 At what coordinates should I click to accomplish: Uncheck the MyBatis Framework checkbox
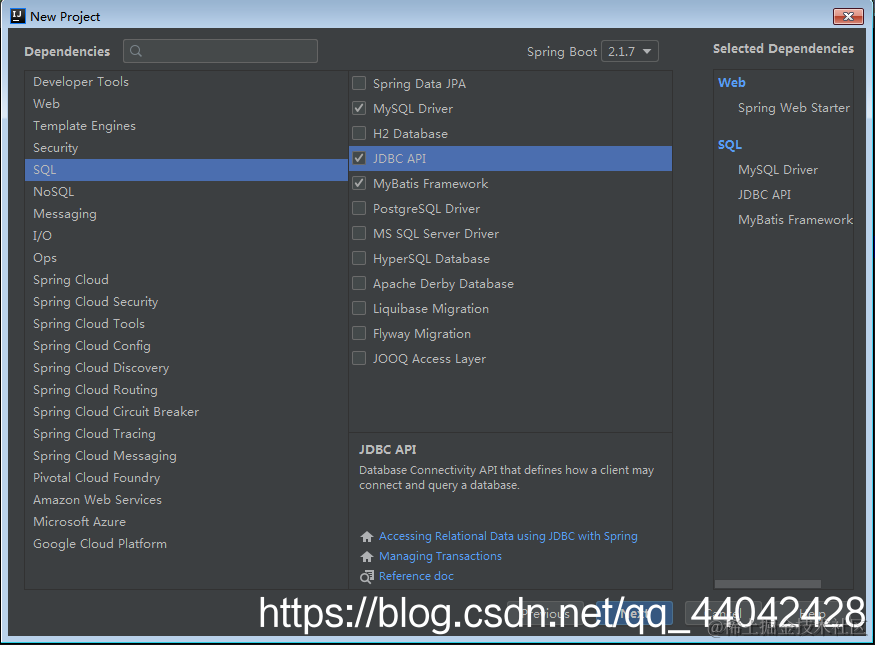tap(359, 183)
